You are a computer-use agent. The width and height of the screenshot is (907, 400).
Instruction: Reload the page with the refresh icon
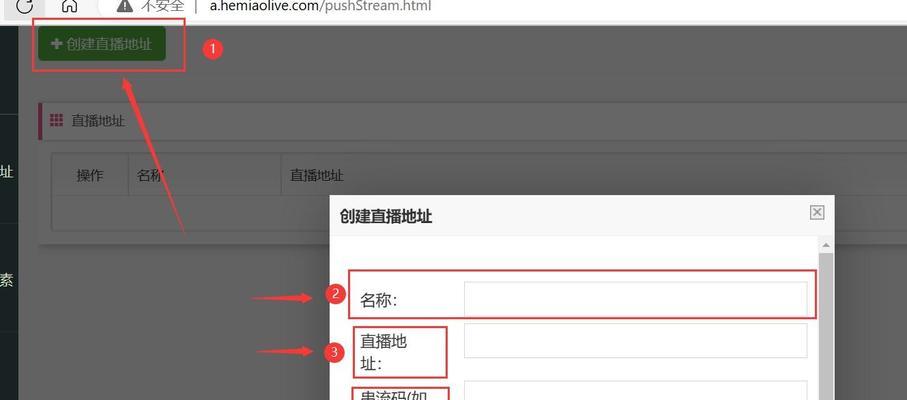click(24, 6)
